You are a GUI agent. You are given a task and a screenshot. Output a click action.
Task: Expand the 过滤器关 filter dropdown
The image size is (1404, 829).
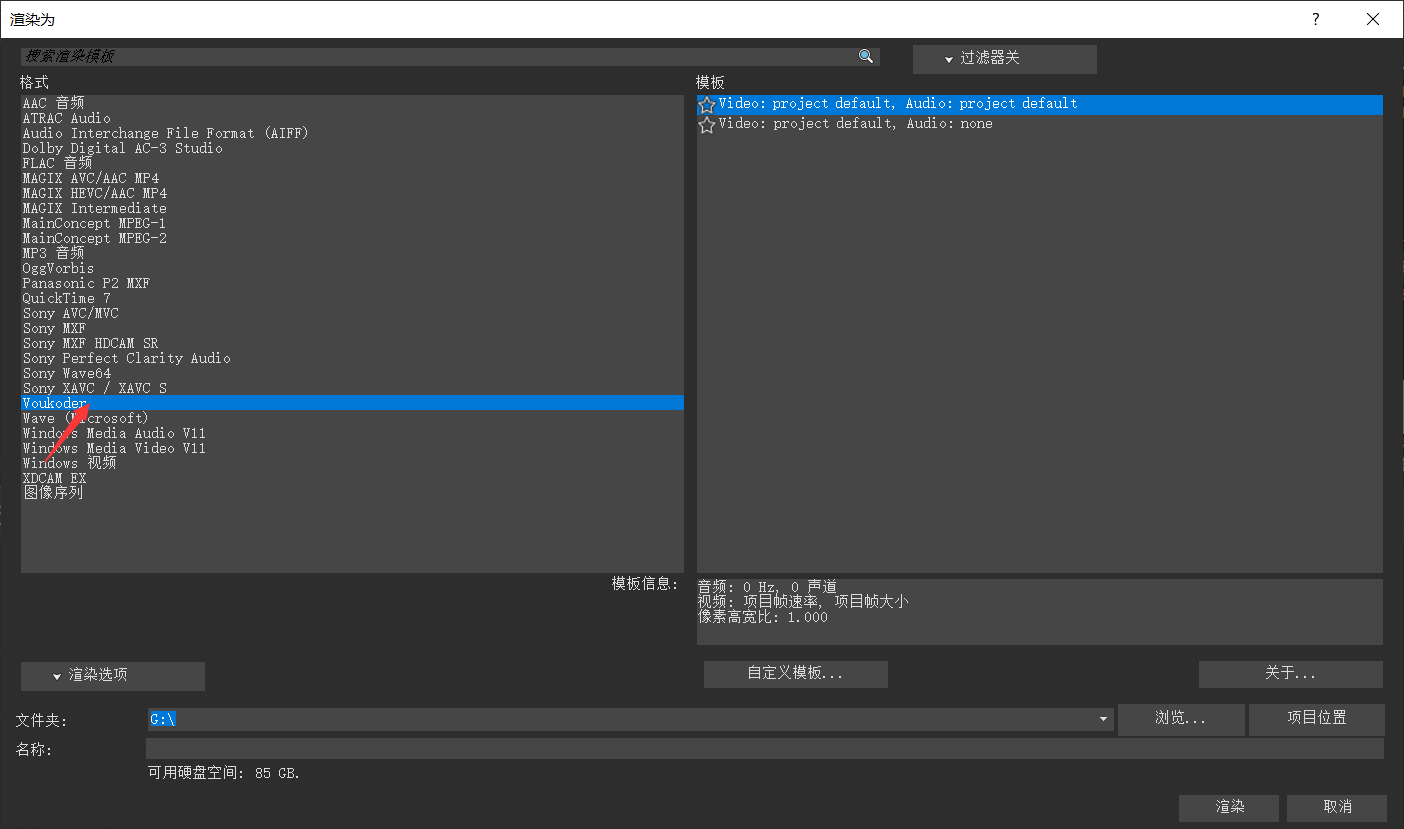click(1004, 59)
